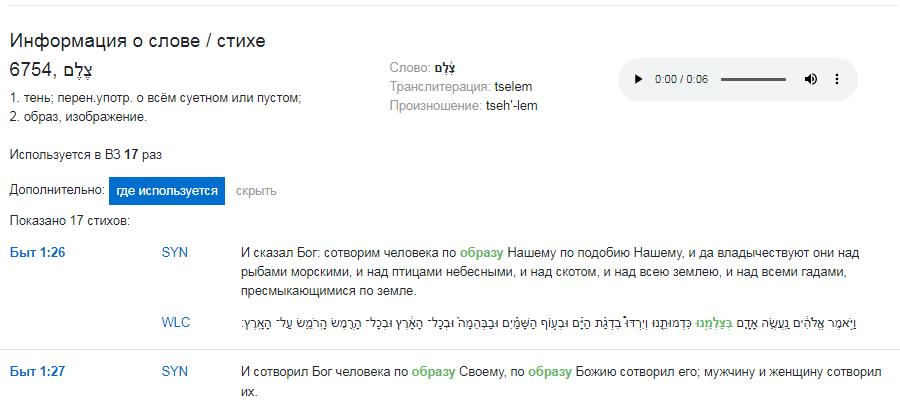Click the audio progress seek bar
The height and width of the screenshot is (403, 900).
753,79
